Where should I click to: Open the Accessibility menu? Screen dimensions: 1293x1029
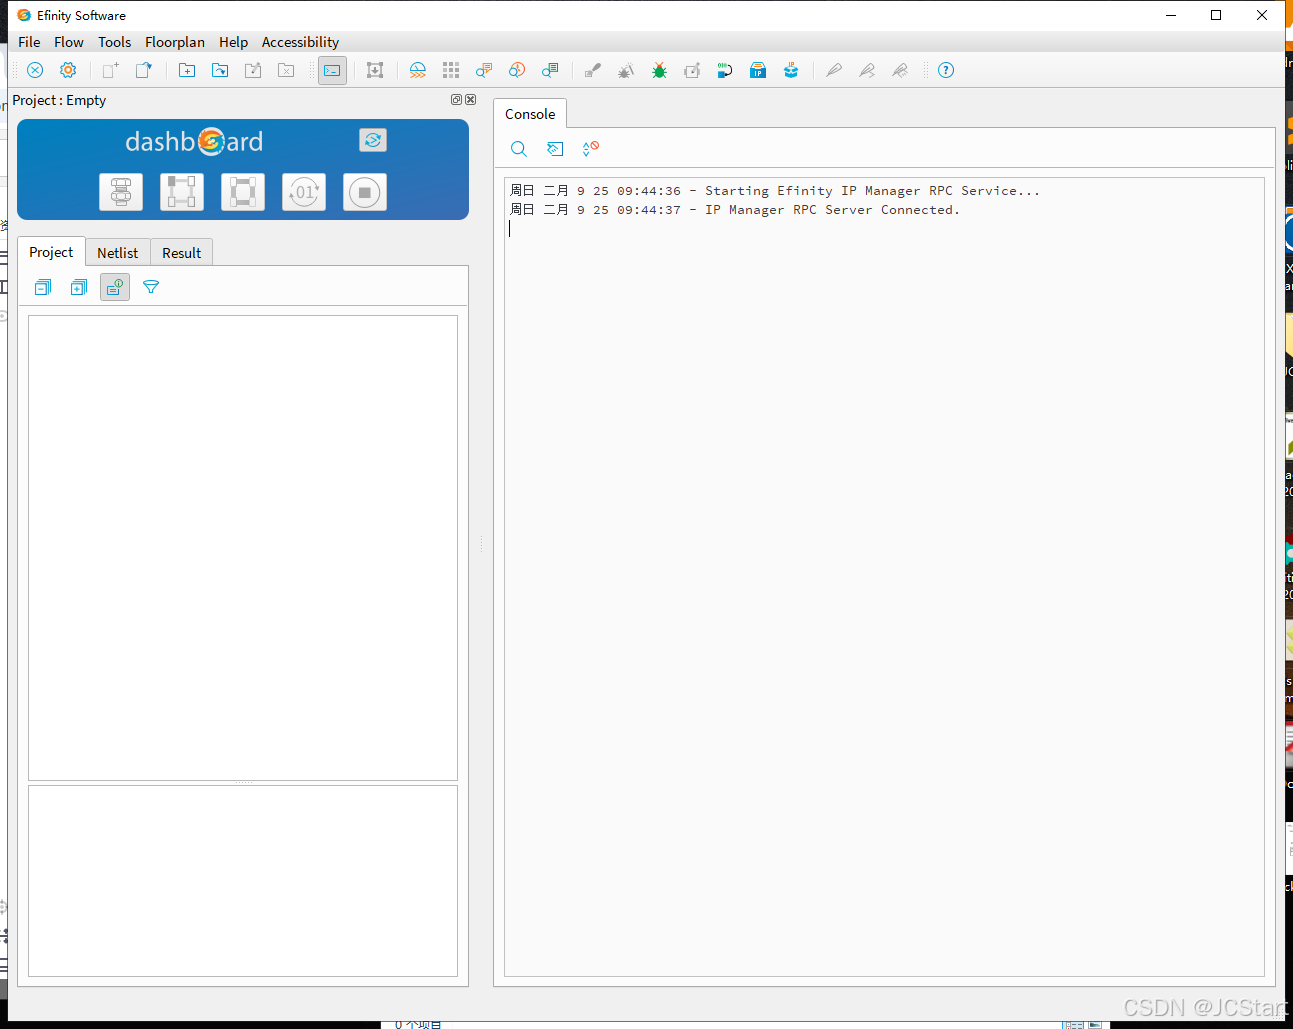point(300,42)
